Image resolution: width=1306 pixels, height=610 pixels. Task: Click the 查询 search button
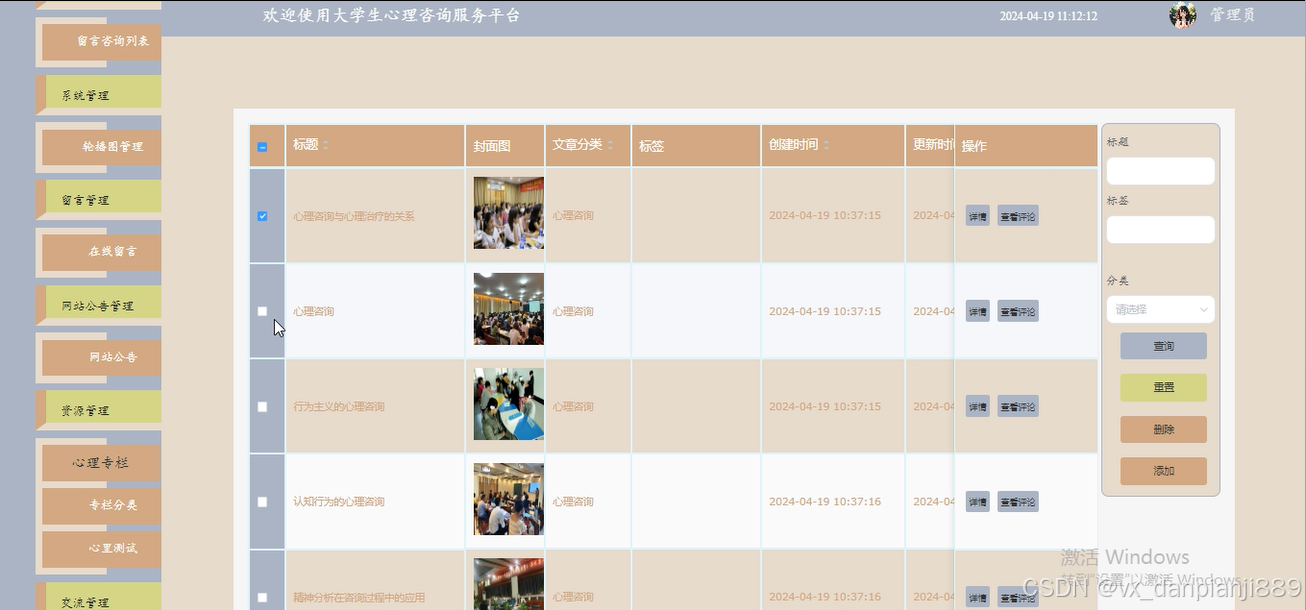pos(1163,346)
